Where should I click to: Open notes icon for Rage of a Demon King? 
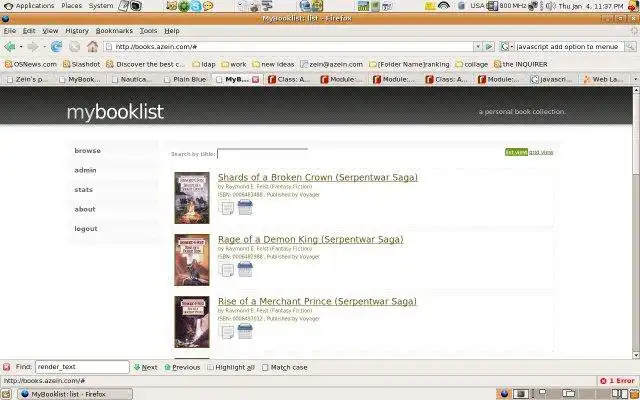click(226, 270)
